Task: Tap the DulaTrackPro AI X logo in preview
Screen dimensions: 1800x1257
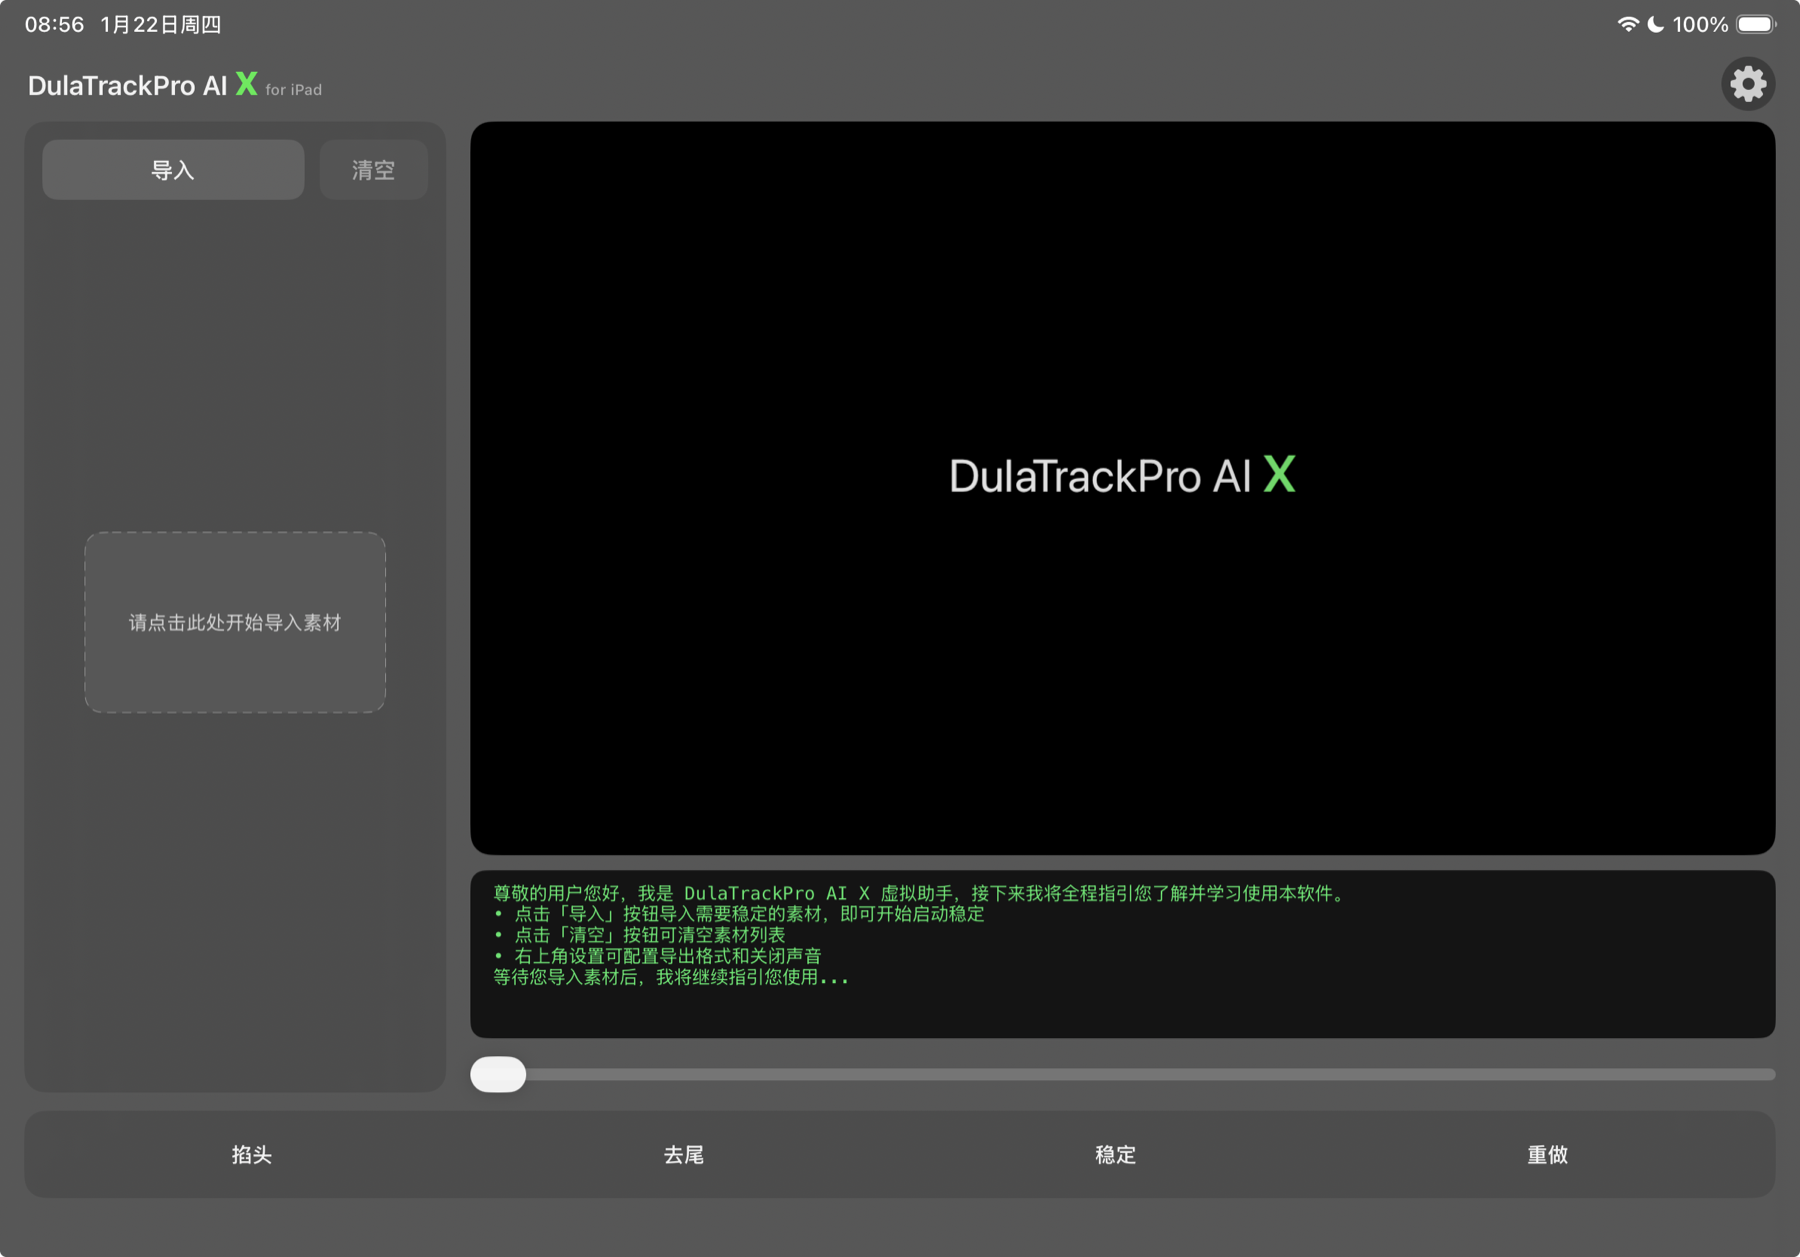Action: pos(1120,474)
